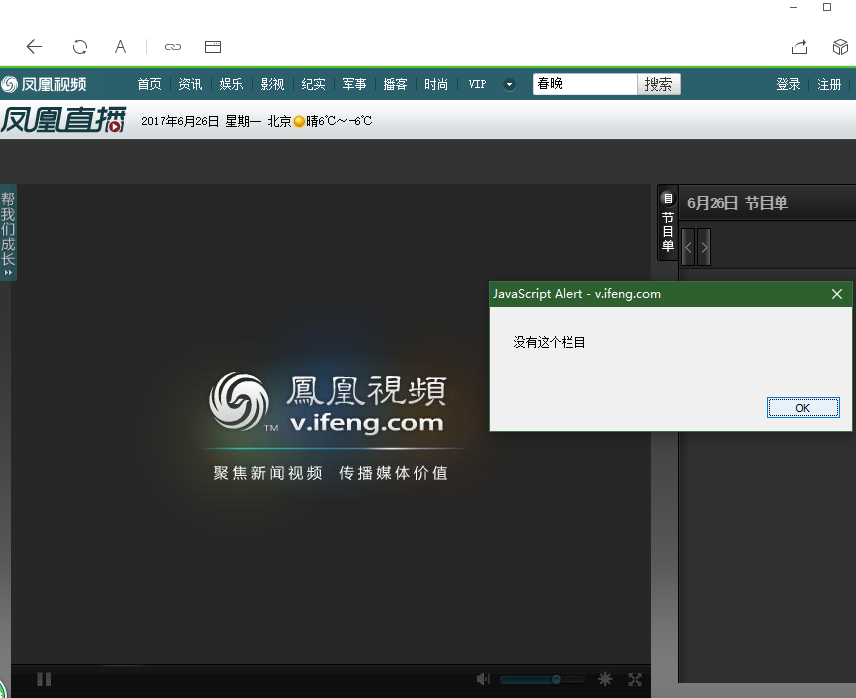Image resolution: width=856 pixels, height=698 pixels.
Task: Go to next schedule day arrow
Action: coord(704,247)
